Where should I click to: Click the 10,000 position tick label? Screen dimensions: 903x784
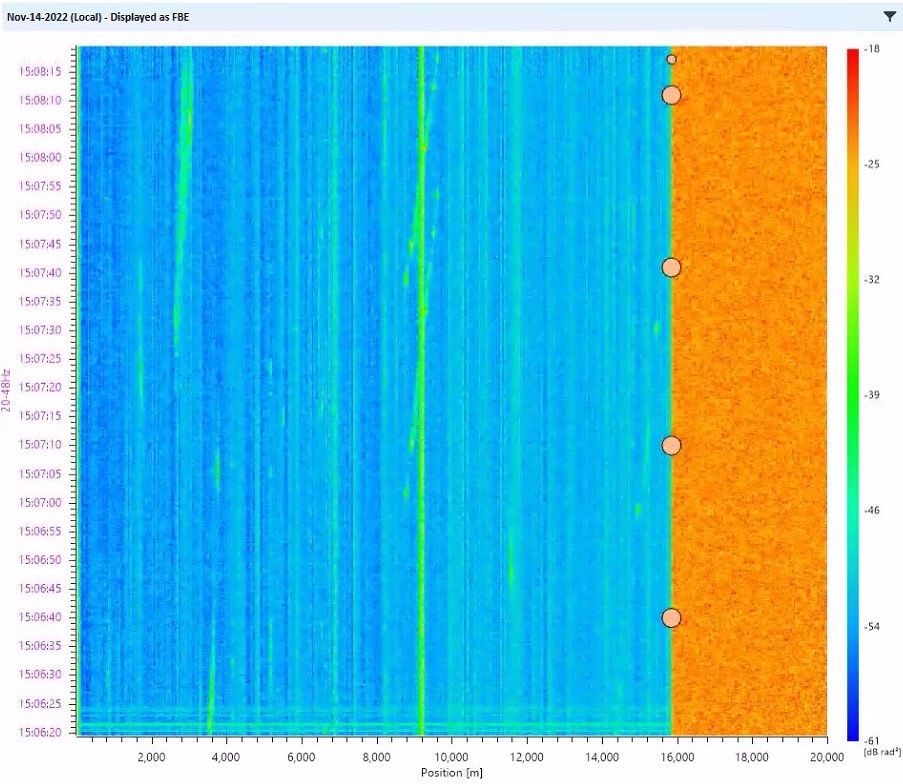pyautogui.click(x=451, y=756)
